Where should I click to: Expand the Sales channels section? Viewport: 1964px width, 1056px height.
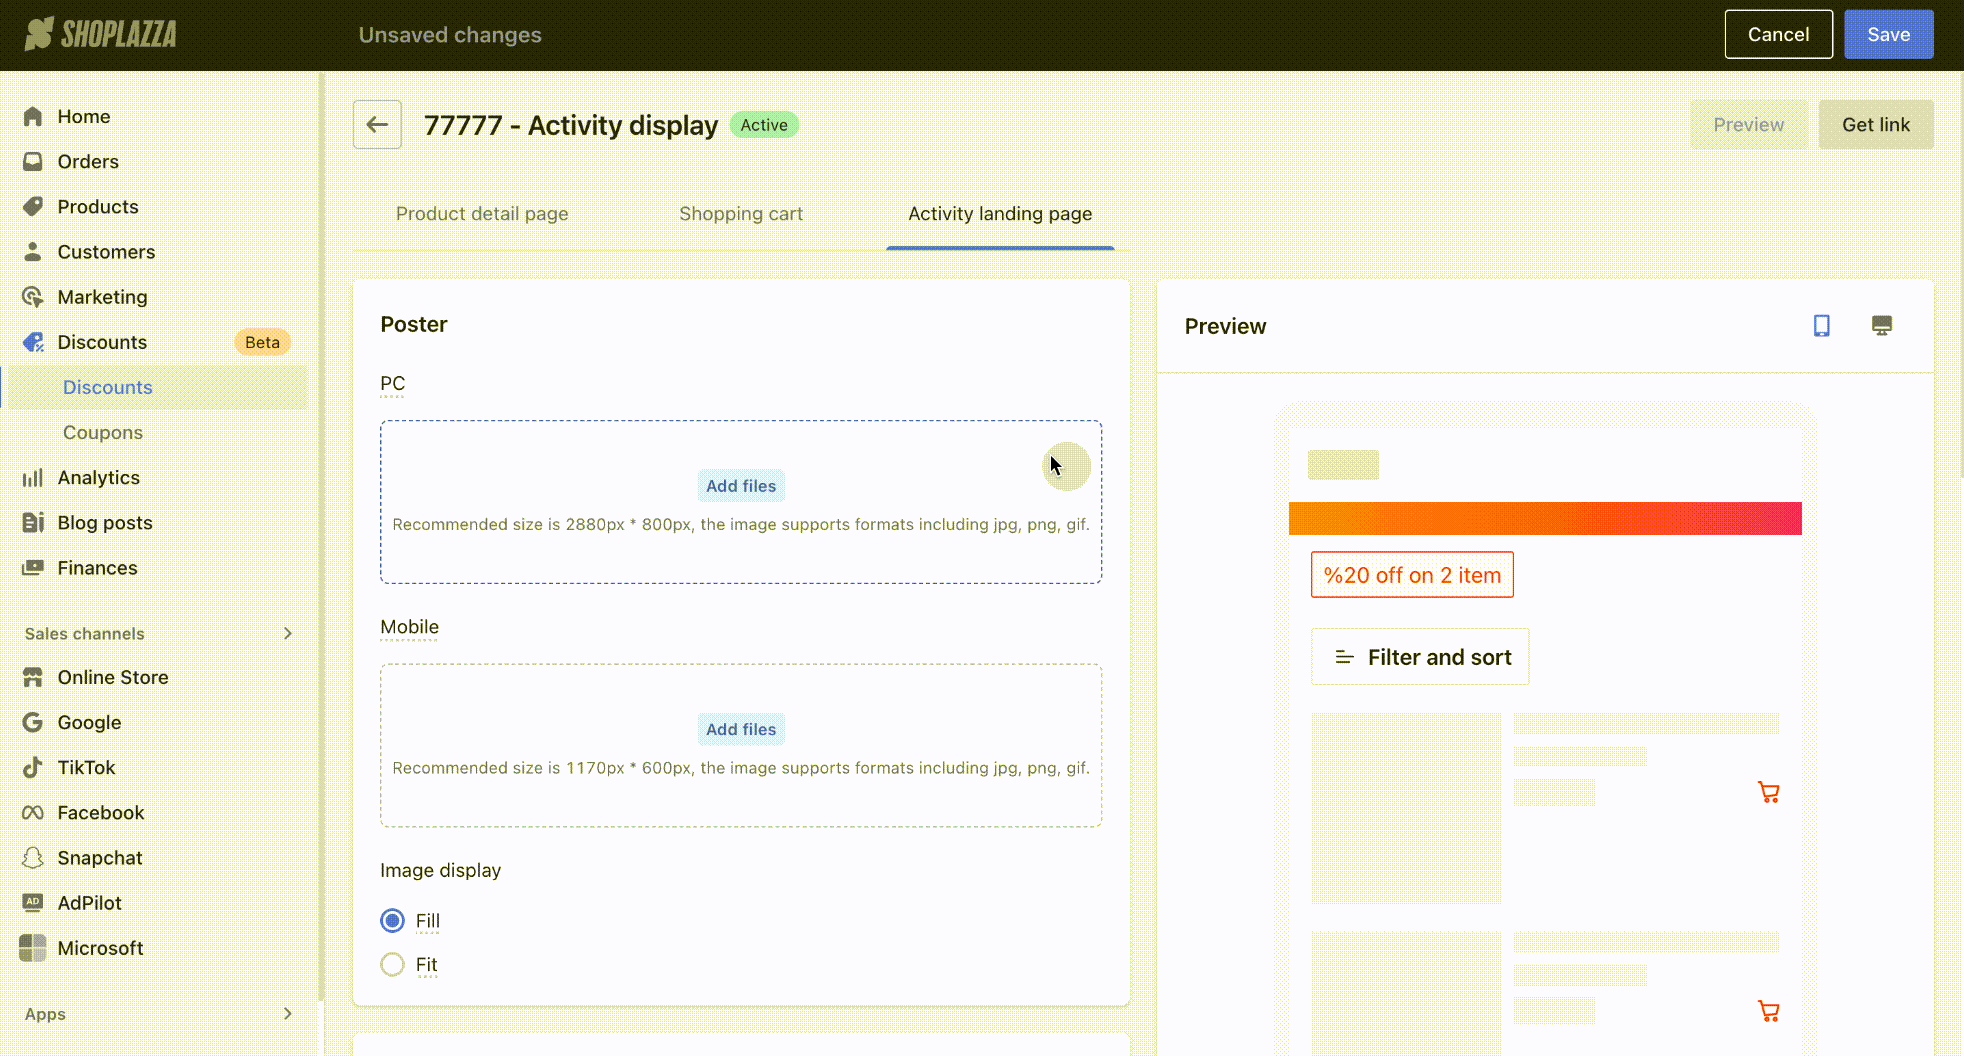pyautogui.click(x=287, y=634)
